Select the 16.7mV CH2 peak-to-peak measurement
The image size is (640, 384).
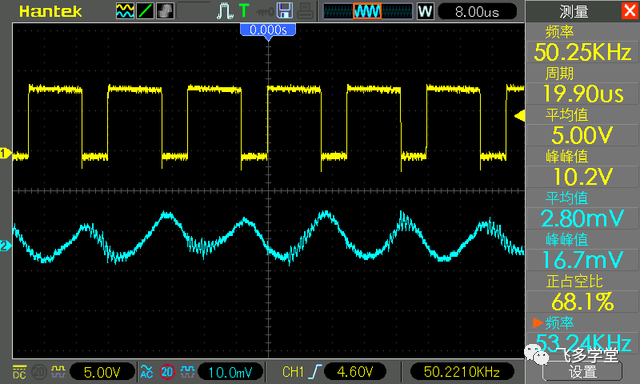click(582, 260)
